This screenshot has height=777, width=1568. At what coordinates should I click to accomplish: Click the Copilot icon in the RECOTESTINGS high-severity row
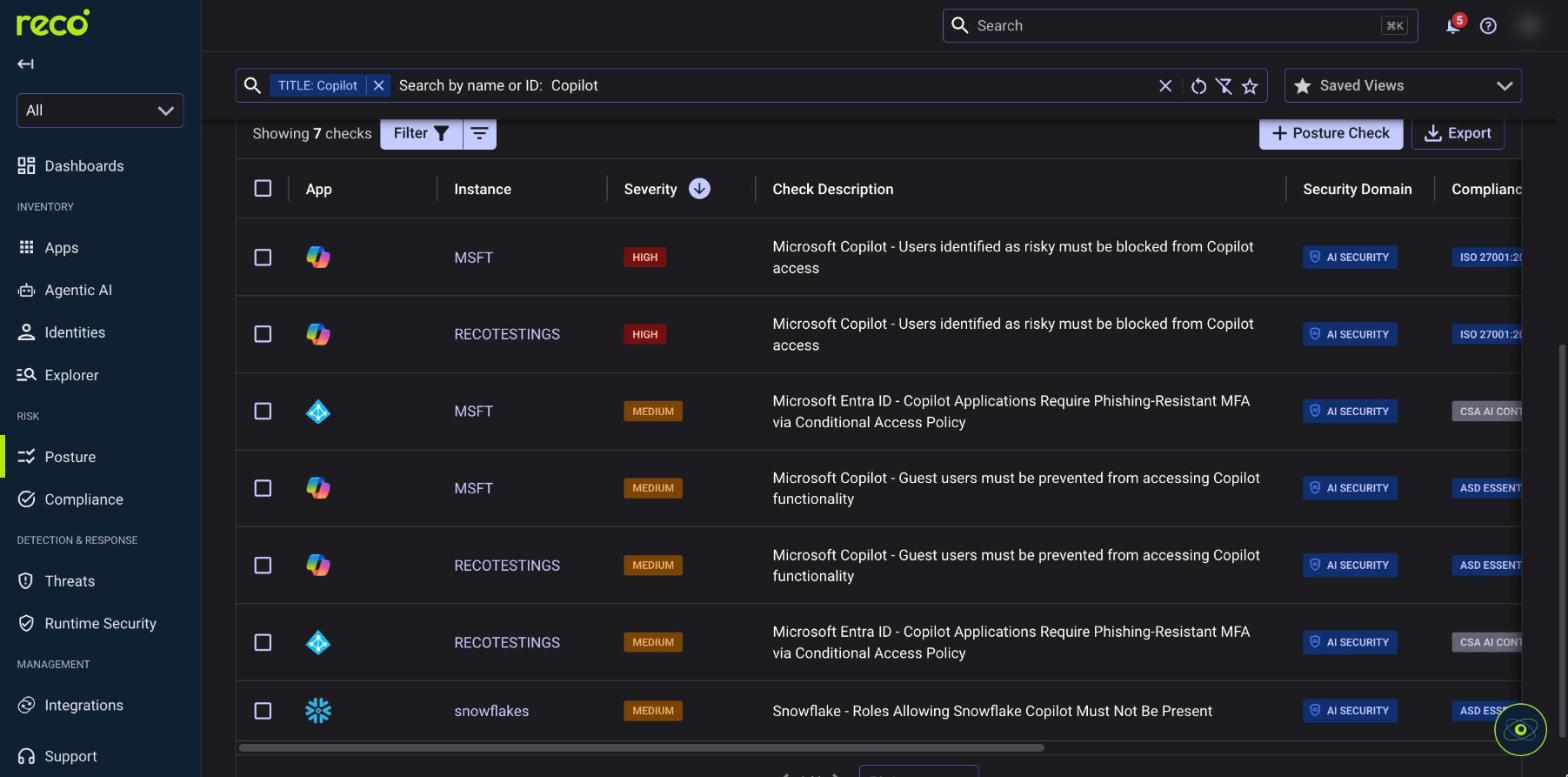pos(318,334)
